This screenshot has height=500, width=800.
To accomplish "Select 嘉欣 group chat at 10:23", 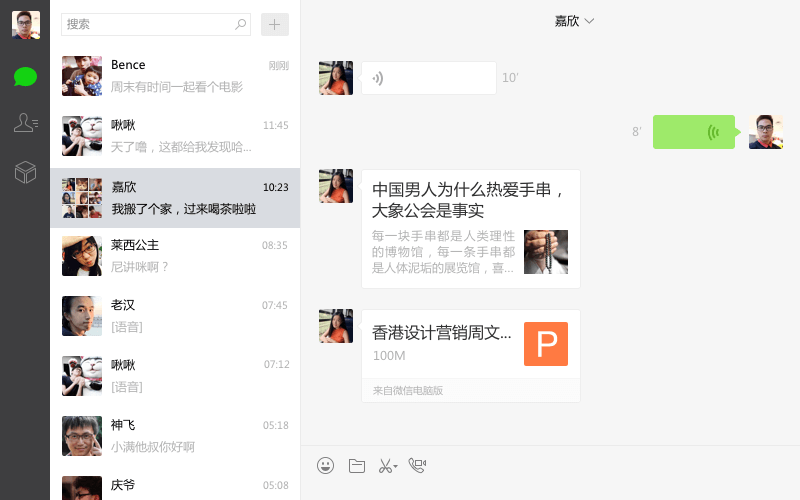I will point(175,198).
